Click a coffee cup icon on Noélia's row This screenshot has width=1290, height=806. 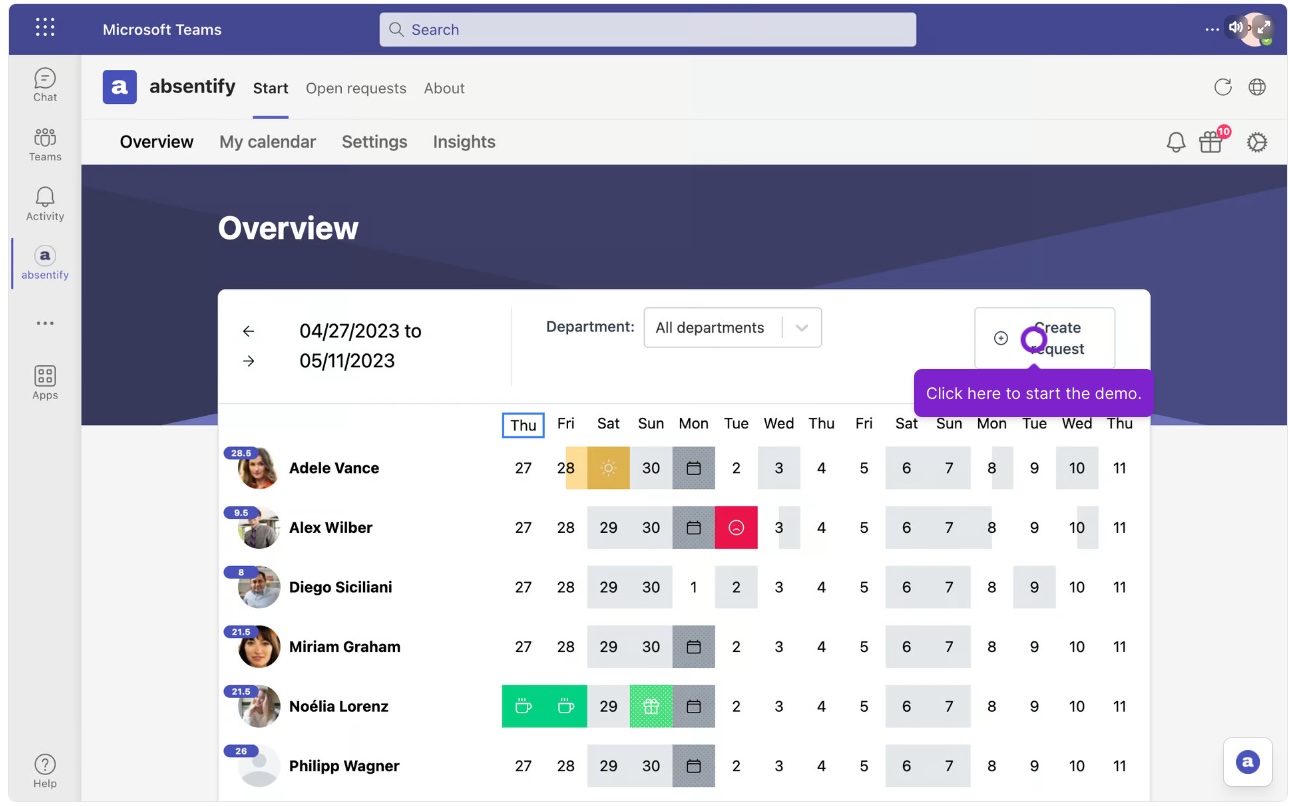[523, 706]
